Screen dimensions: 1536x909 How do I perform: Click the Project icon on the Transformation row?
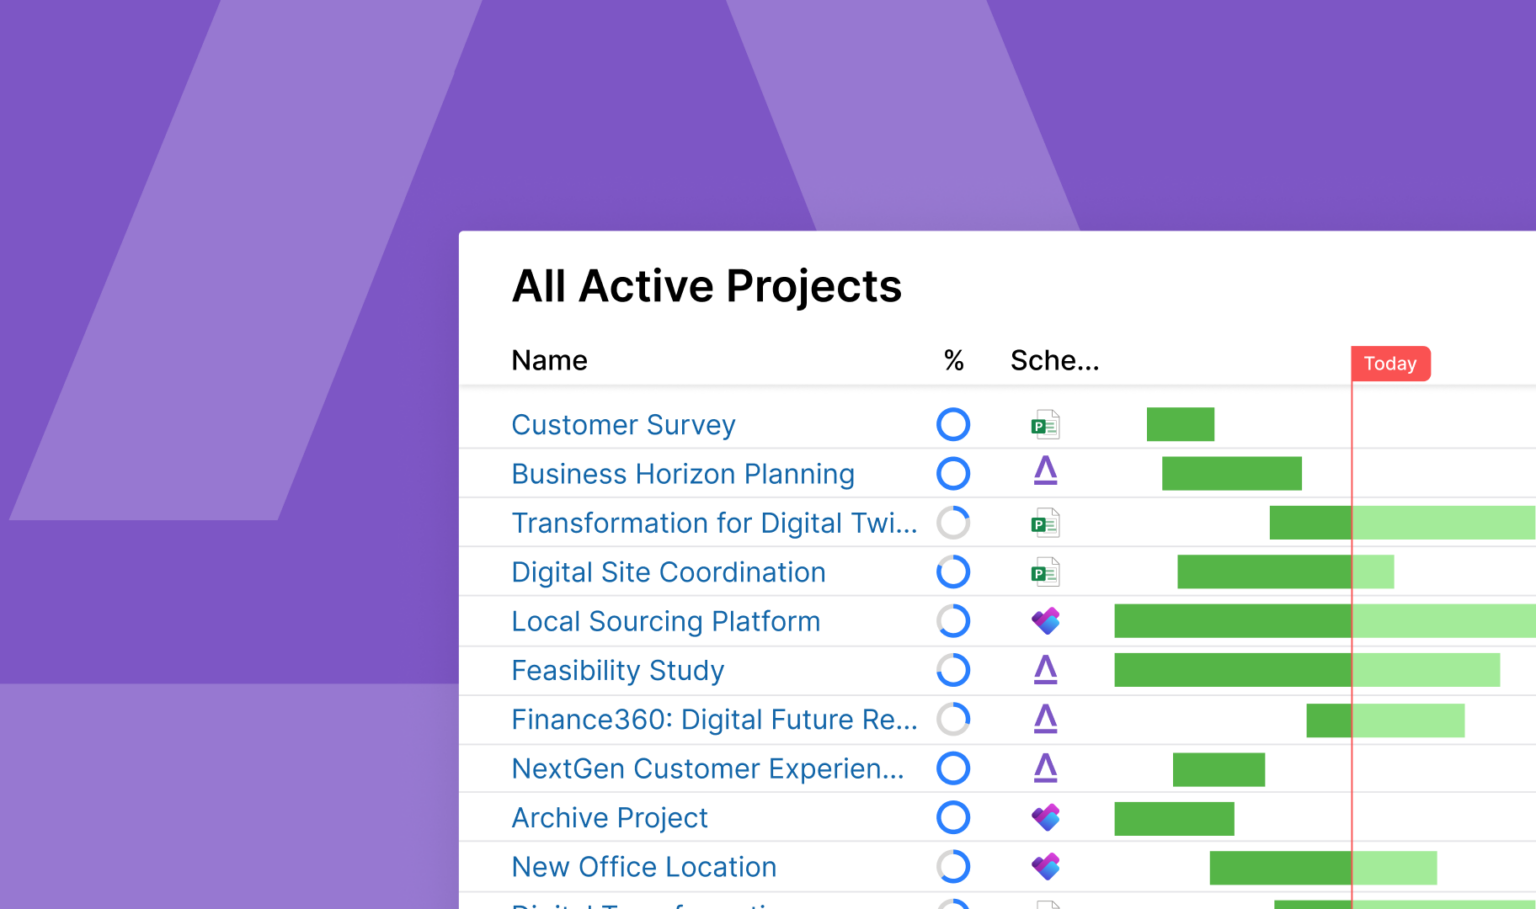pyautogui.click(x=1045, y=522)
